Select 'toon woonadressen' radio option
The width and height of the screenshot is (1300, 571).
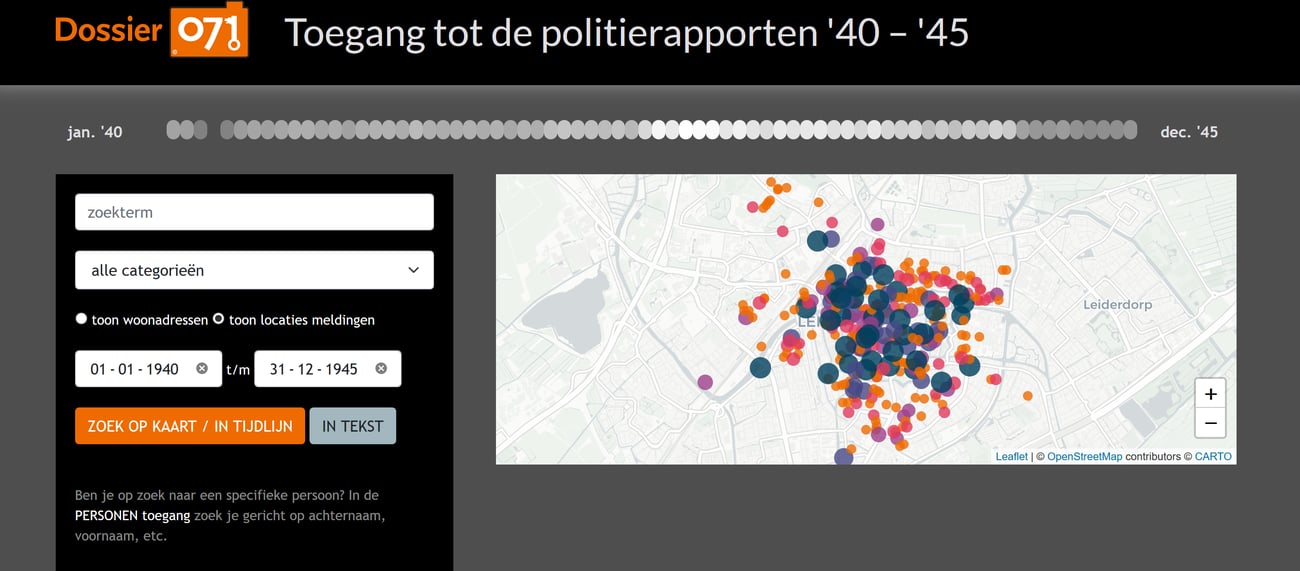(82, 319)
